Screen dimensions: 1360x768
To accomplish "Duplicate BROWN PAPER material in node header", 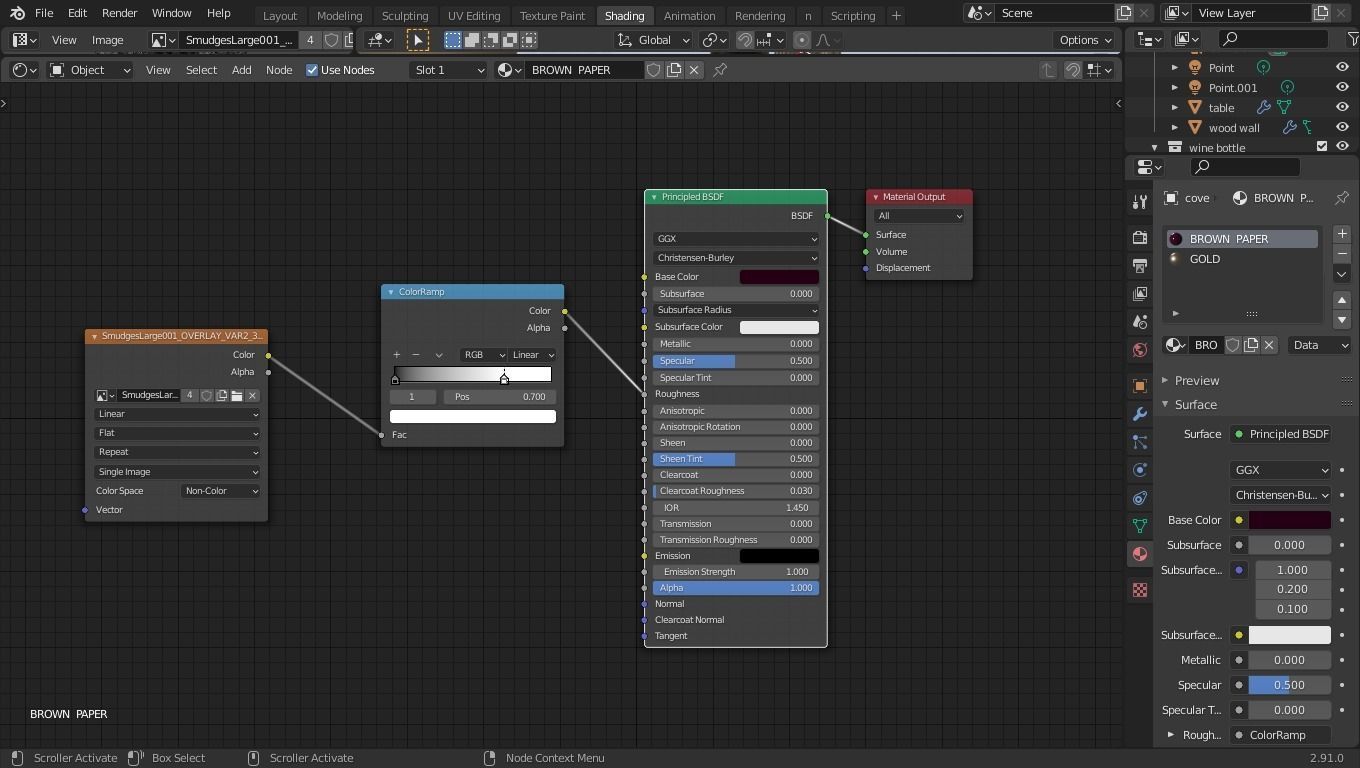I will click(674, 70).
